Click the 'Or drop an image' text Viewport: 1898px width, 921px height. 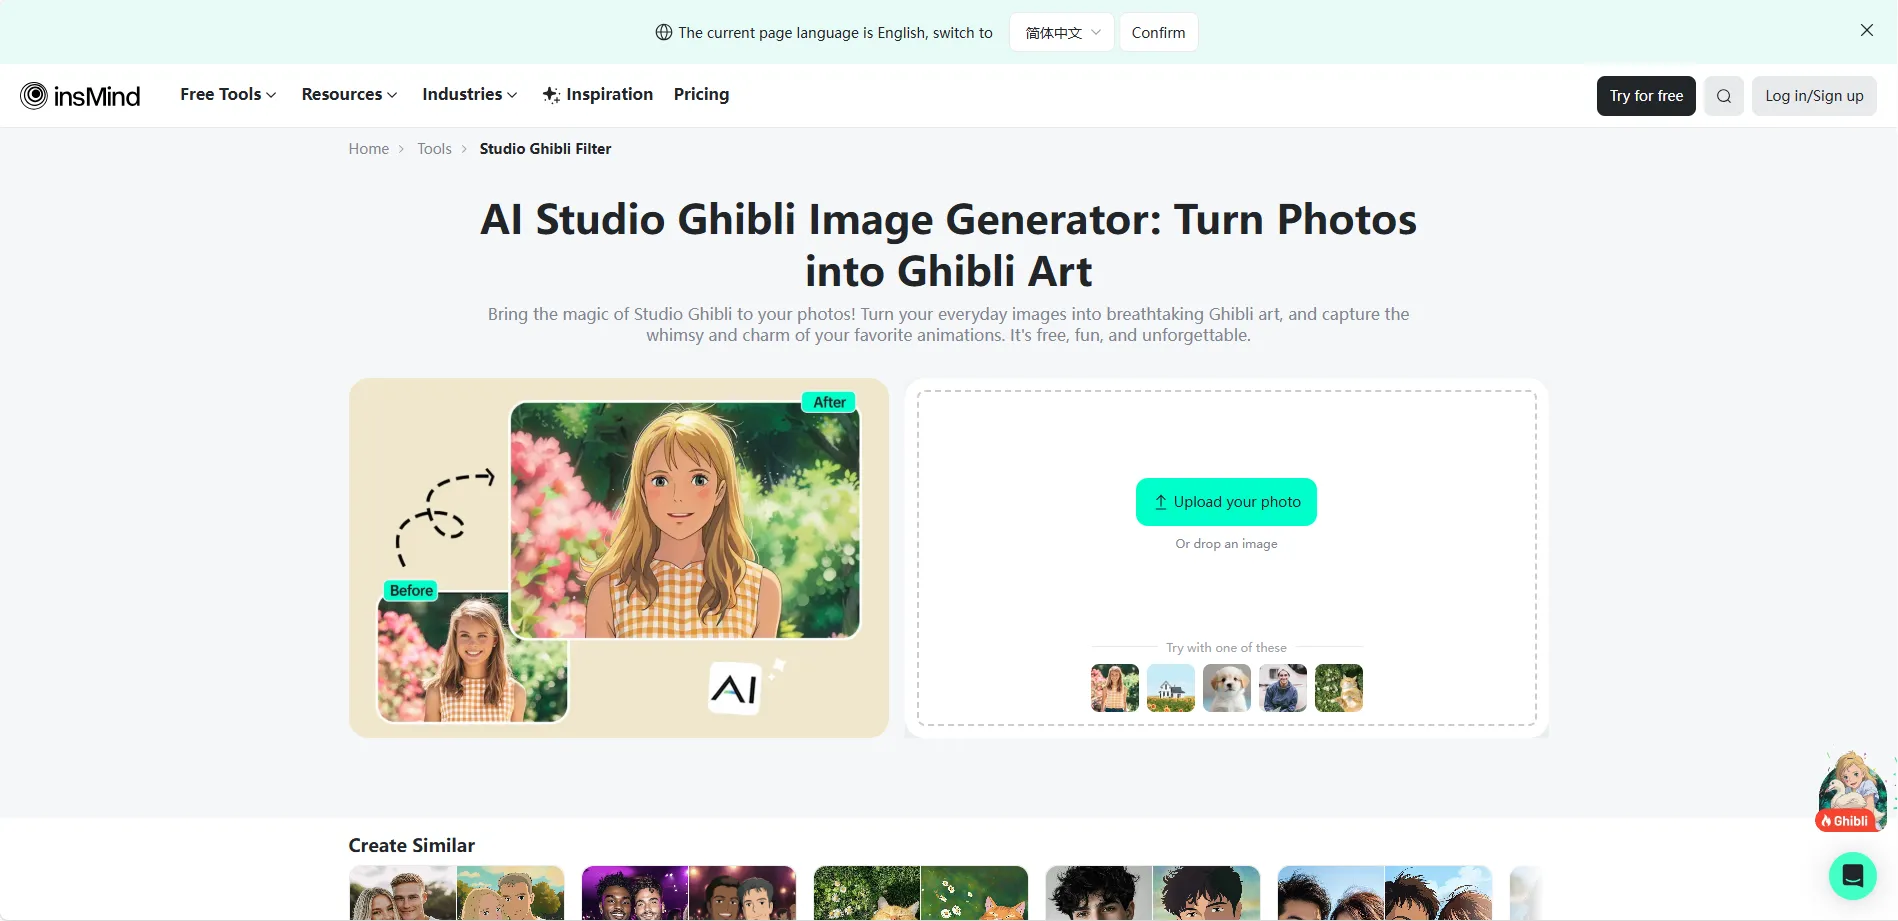(1226, 544)
